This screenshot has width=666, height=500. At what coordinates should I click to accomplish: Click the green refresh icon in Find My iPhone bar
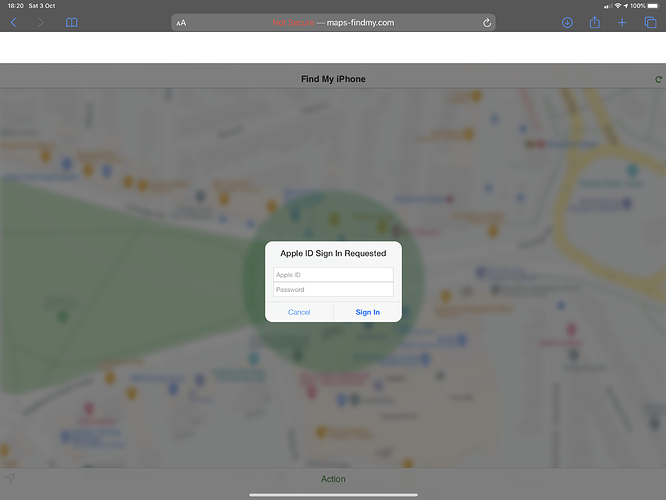click(658, 79)
